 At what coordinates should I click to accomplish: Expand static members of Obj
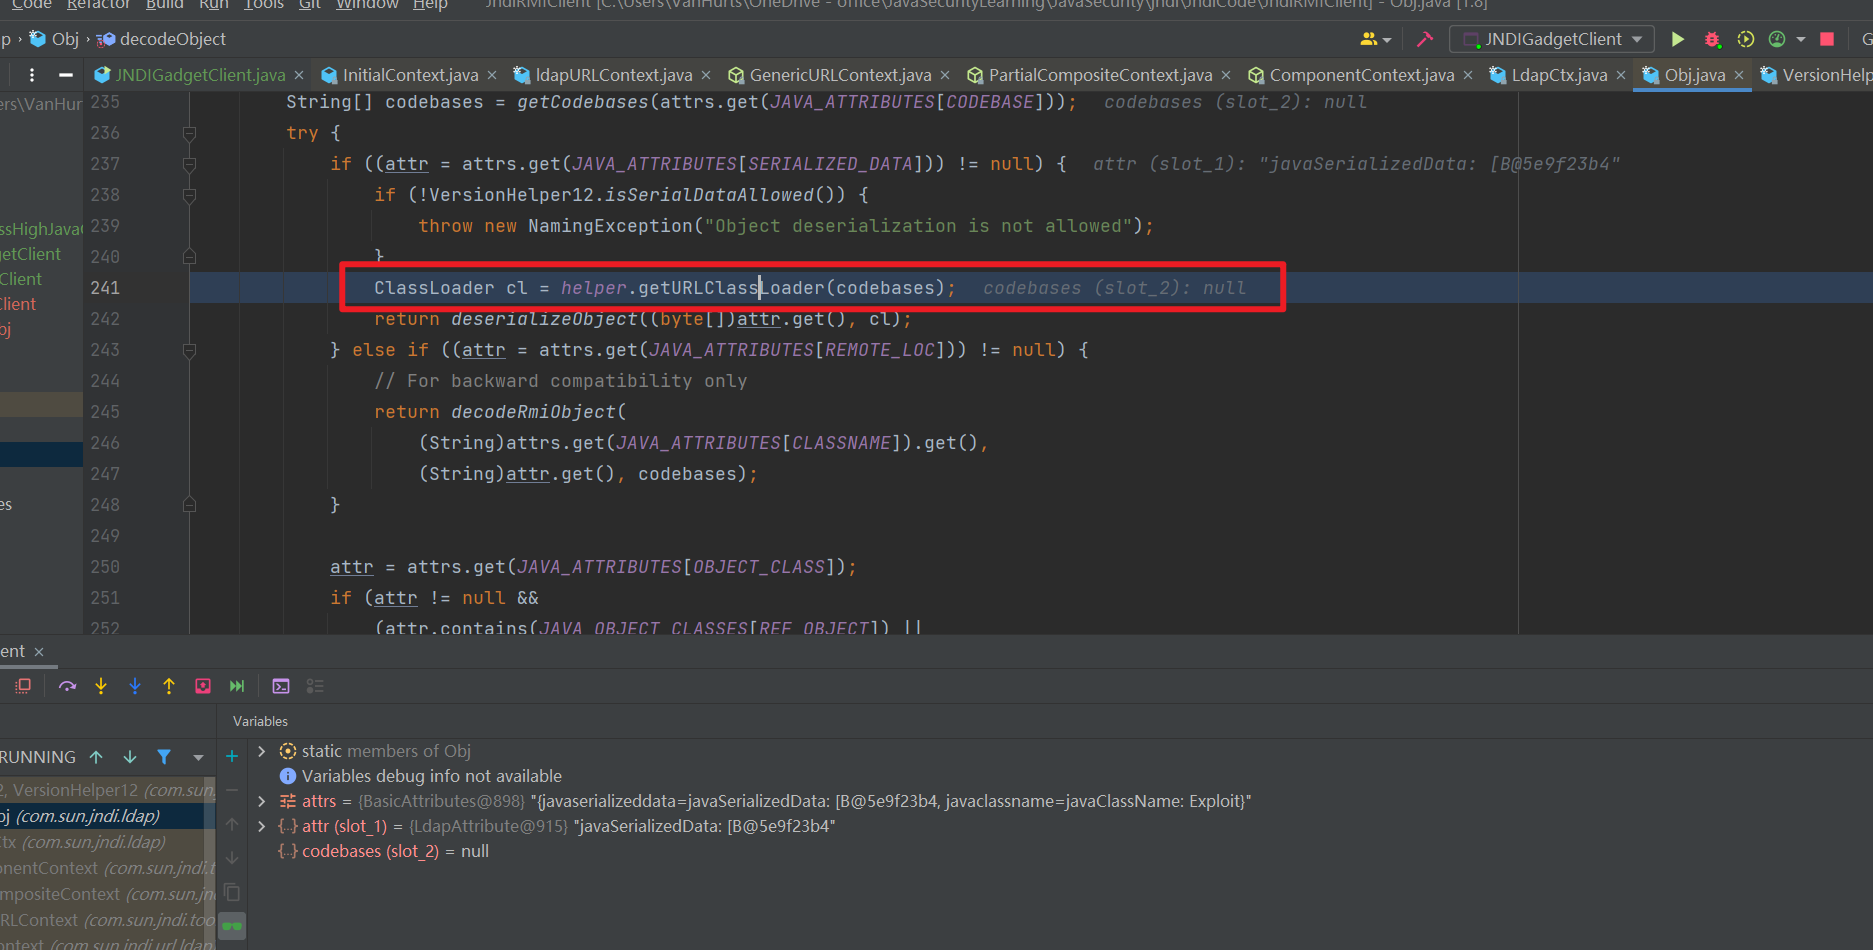(x=262, y=751)
